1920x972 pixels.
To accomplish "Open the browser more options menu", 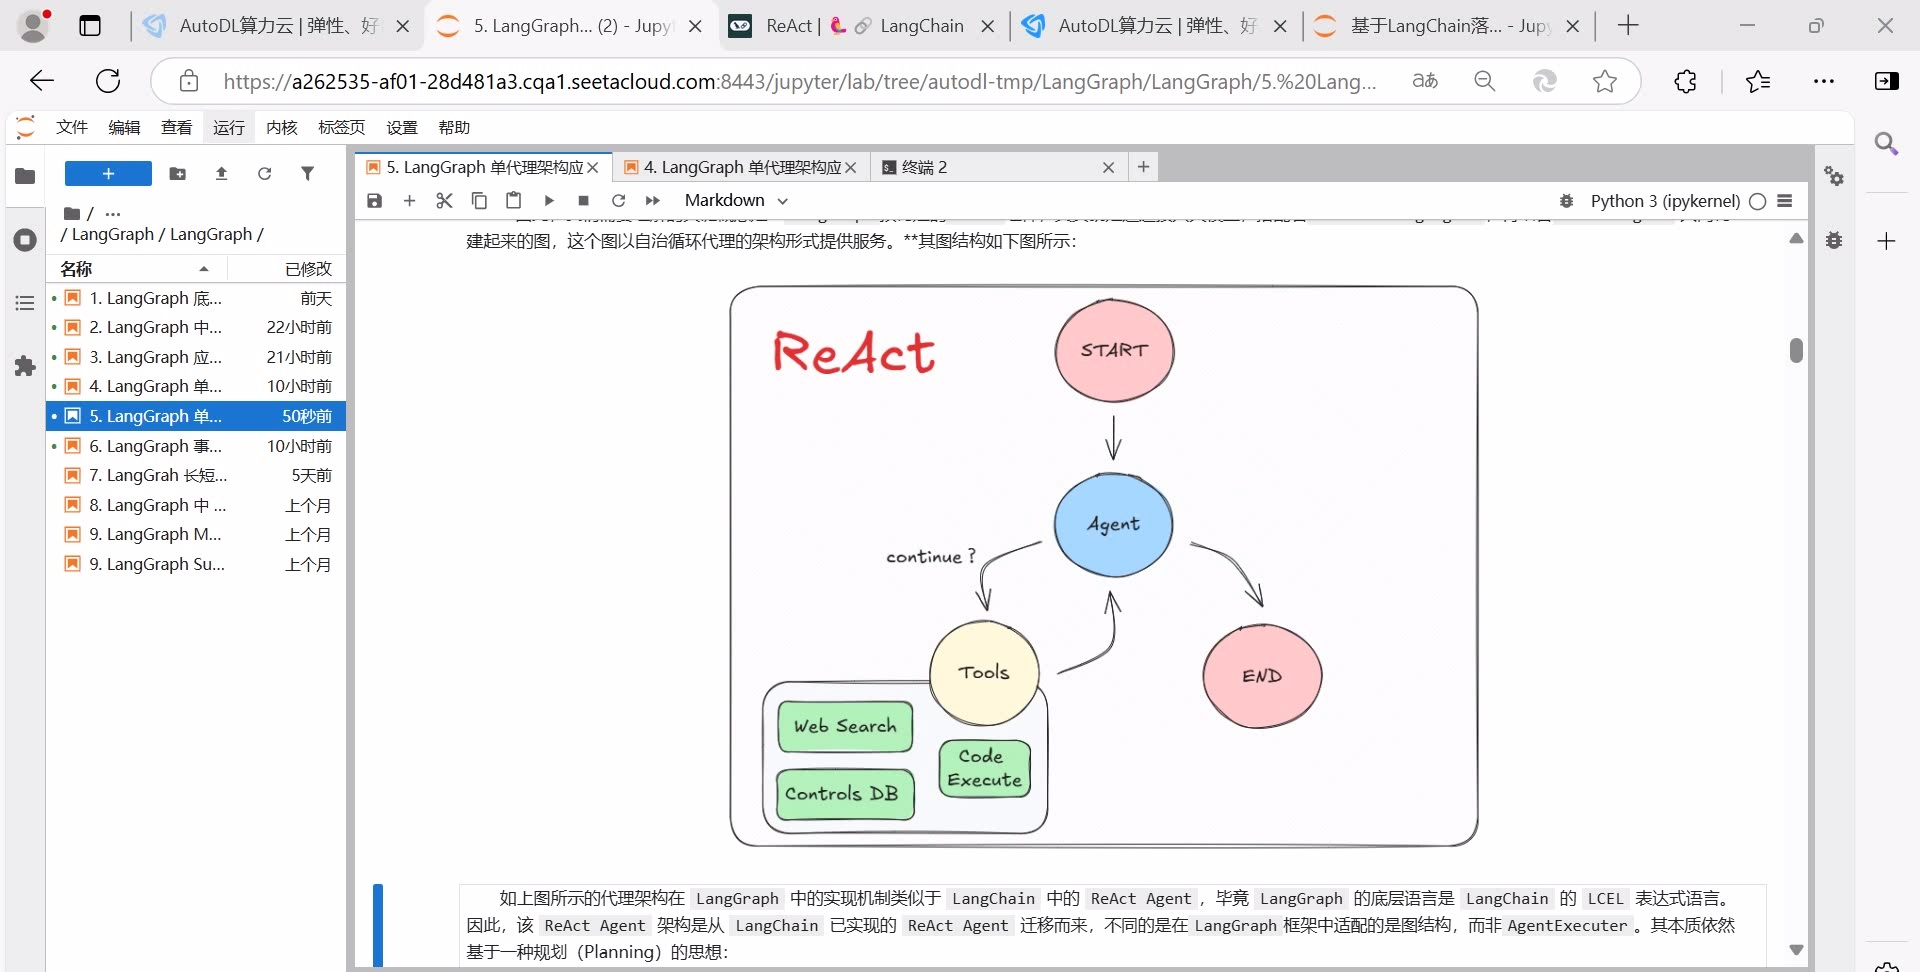I will click(1824, 81).
